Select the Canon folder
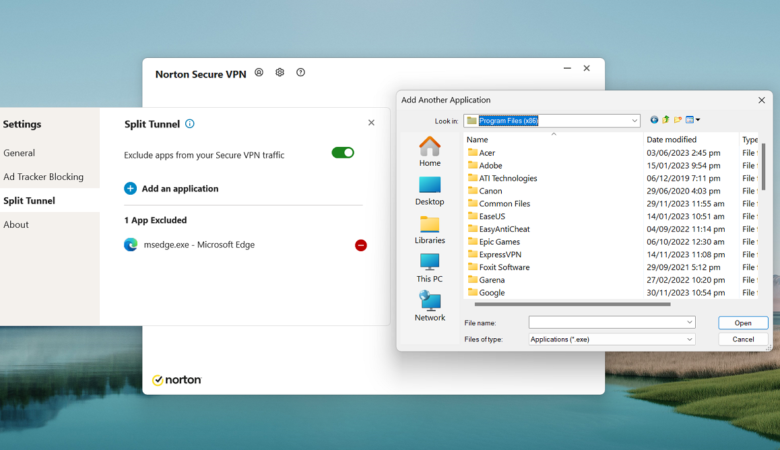The height and width of the screenshot is (450, 780). coord(485,191)
